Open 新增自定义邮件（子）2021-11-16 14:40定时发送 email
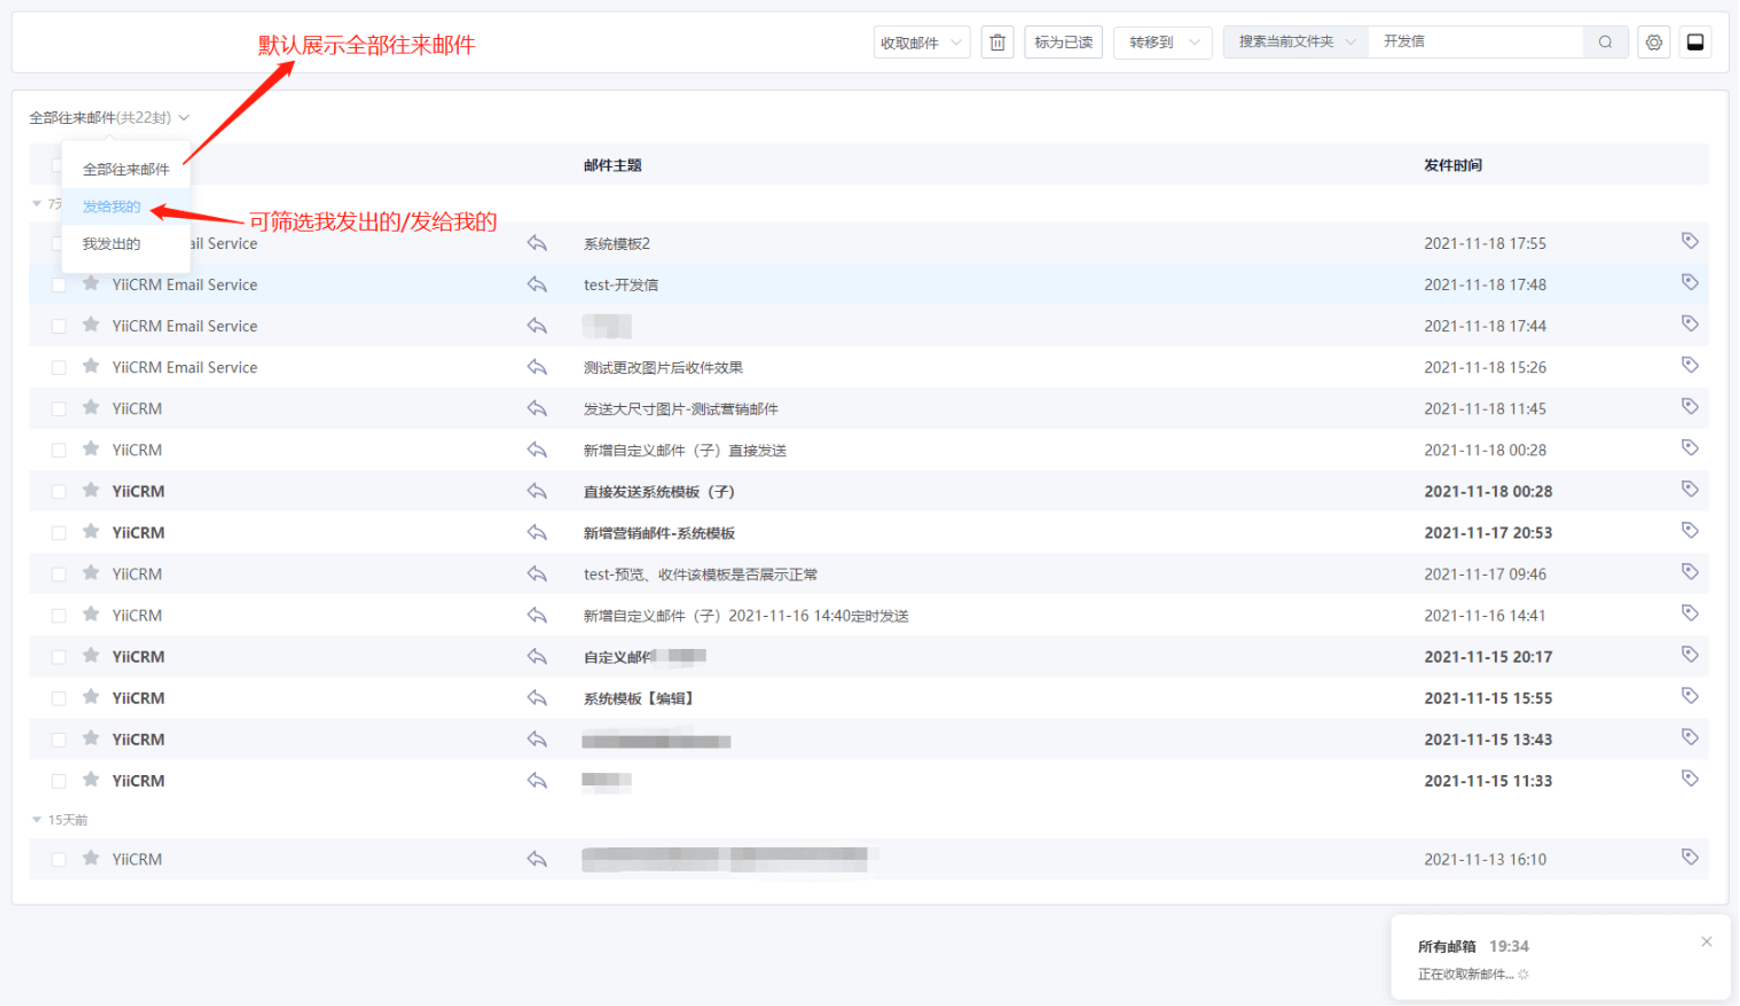Screen dimensions: 1740x1006 [746, 615]
